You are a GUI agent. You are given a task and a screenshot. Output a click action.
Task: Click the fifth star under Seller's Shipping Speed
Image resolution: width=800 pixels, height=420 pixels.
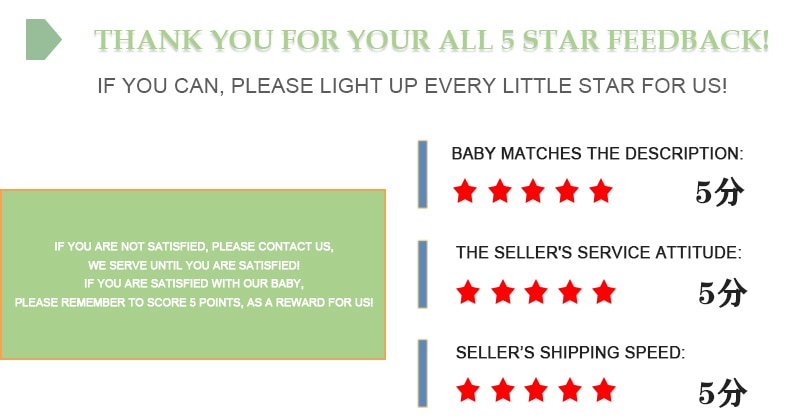pos(604,390)
